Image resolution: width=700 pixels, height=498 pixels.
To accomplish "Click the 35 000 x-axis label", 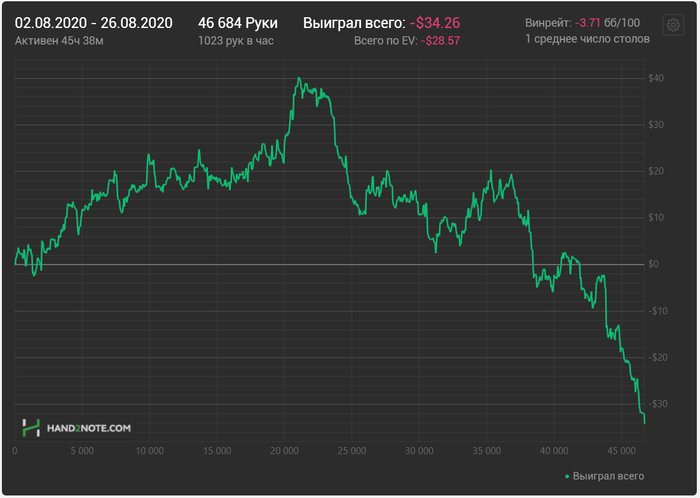I will tap(487, 451).
